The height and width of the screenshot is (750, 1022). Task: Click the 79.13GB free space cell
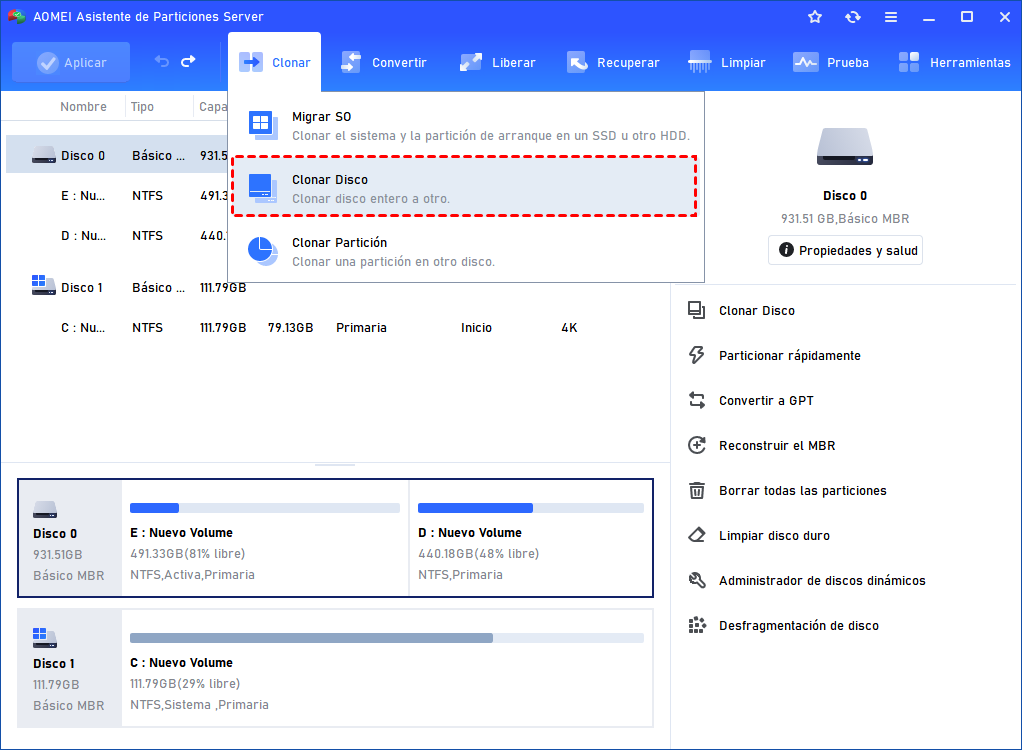click(x=291, y=328)
